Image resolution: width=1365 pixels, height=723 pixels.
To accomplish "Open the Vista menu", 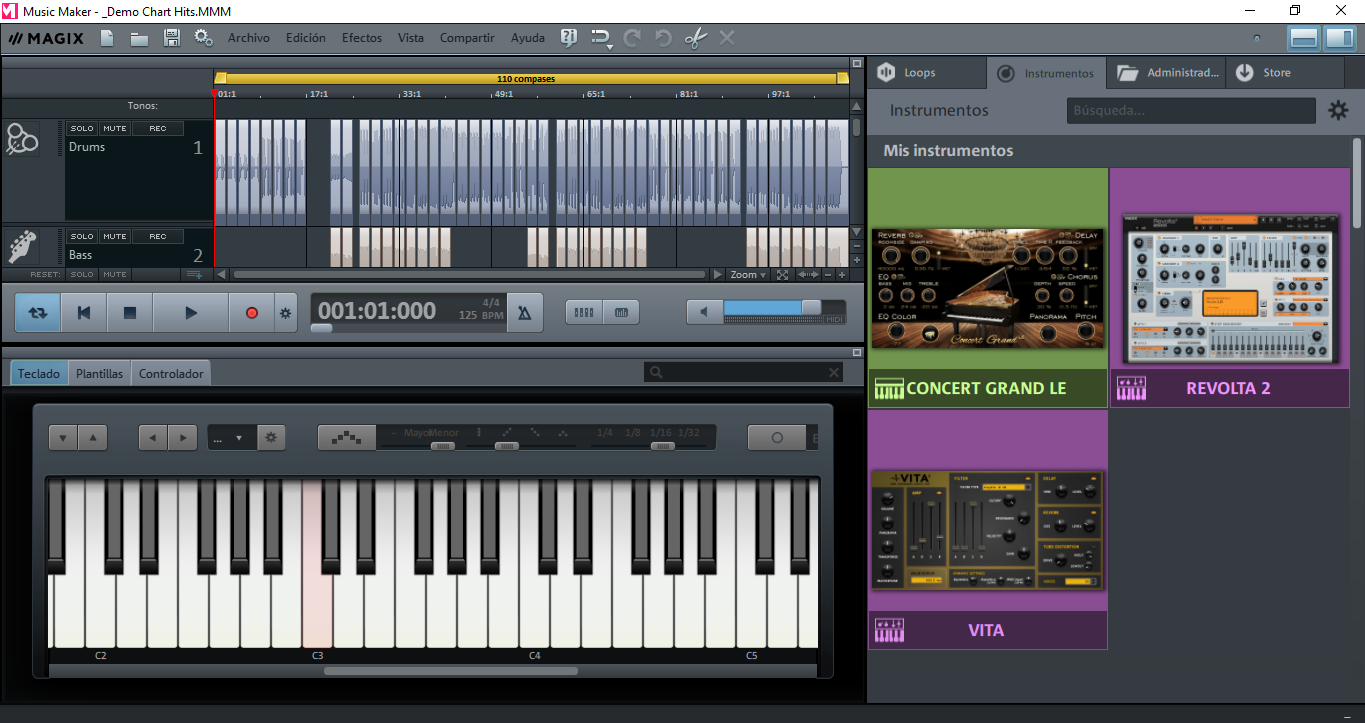I will pos(411,38).
